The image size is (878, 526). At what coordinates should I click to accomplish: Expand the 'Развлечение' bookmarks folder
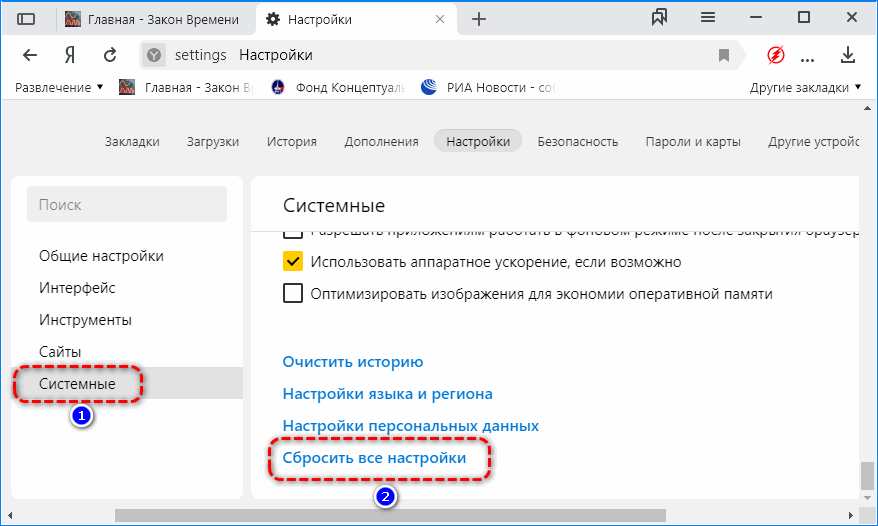(x=59, y=87)
